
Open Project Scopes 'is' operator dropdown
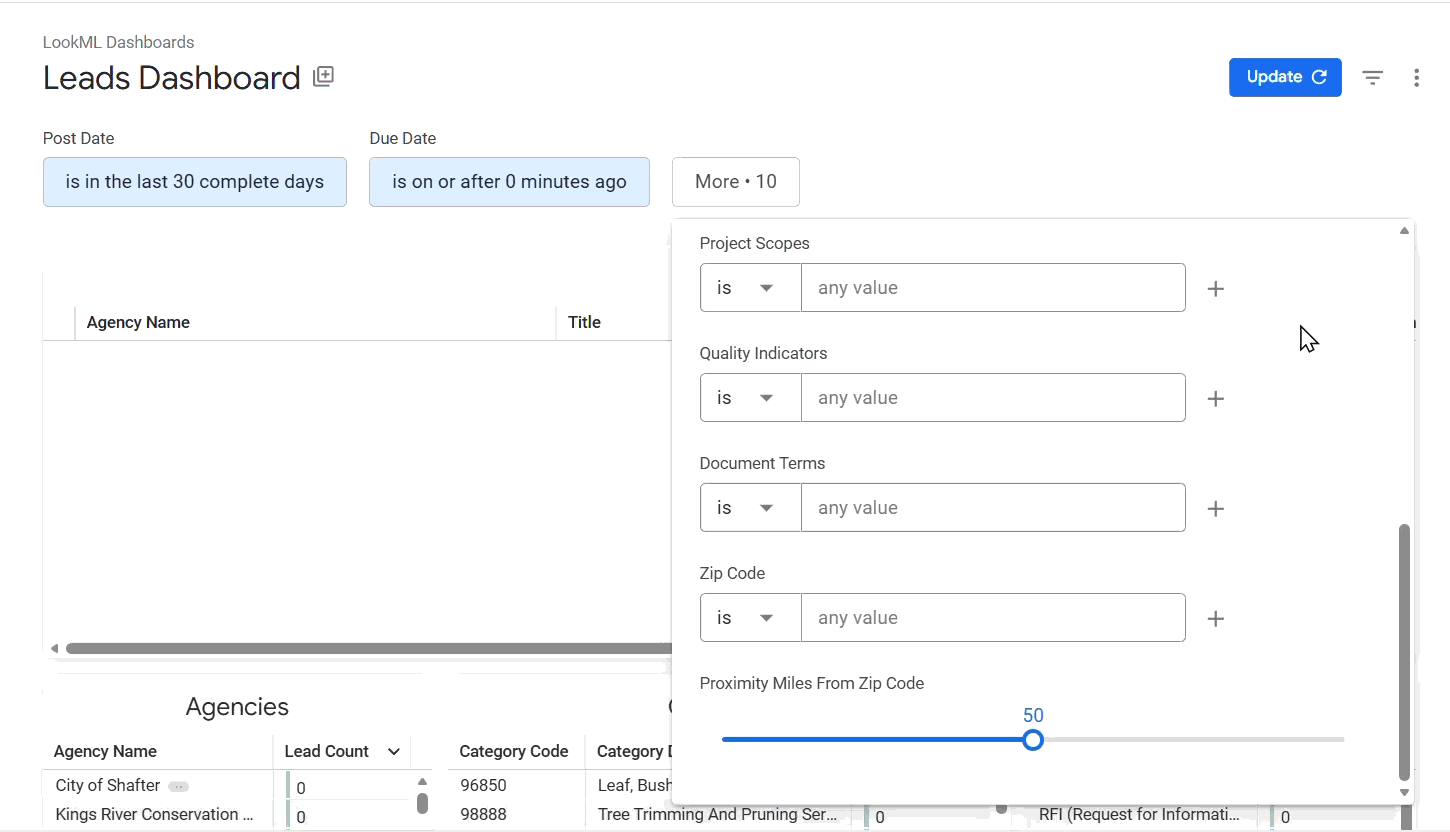(x=750, y=288)
